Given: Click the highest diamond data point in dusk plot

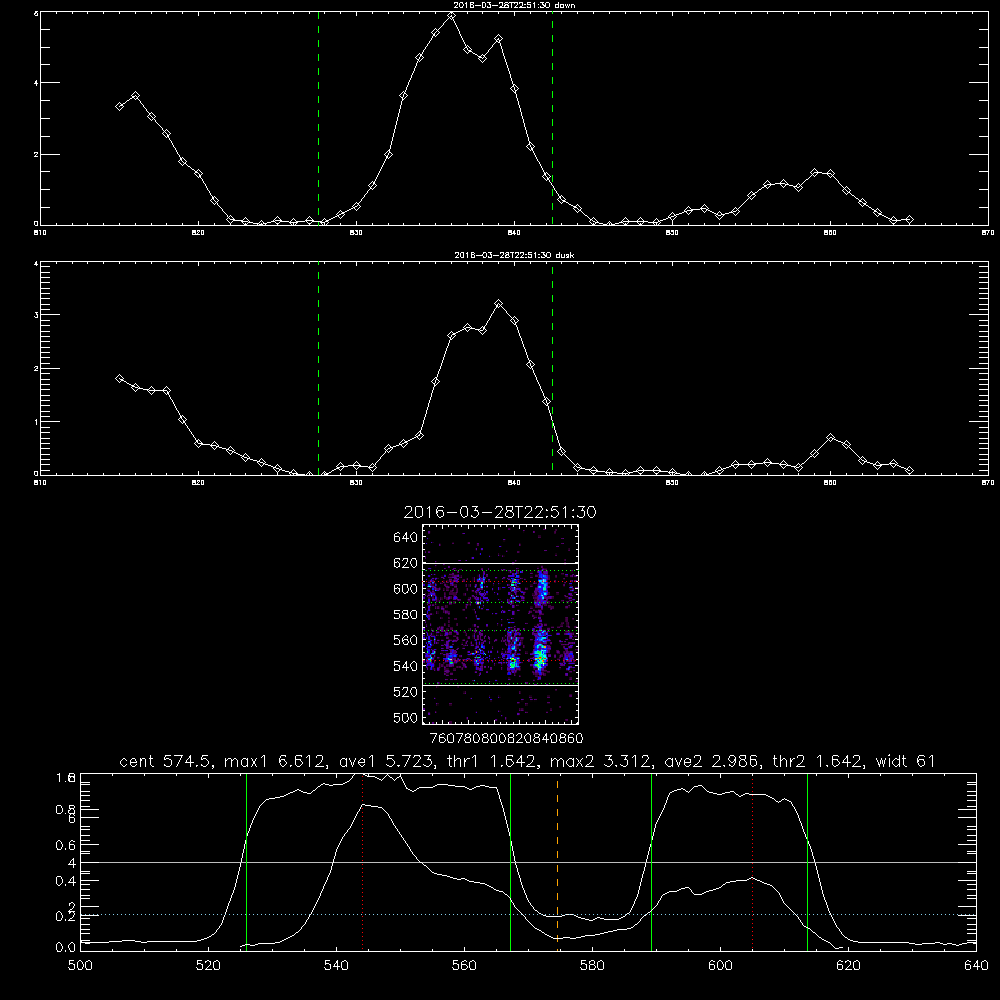Looking at the screenshot, I should pyautogui.click(x=499, y=304).
